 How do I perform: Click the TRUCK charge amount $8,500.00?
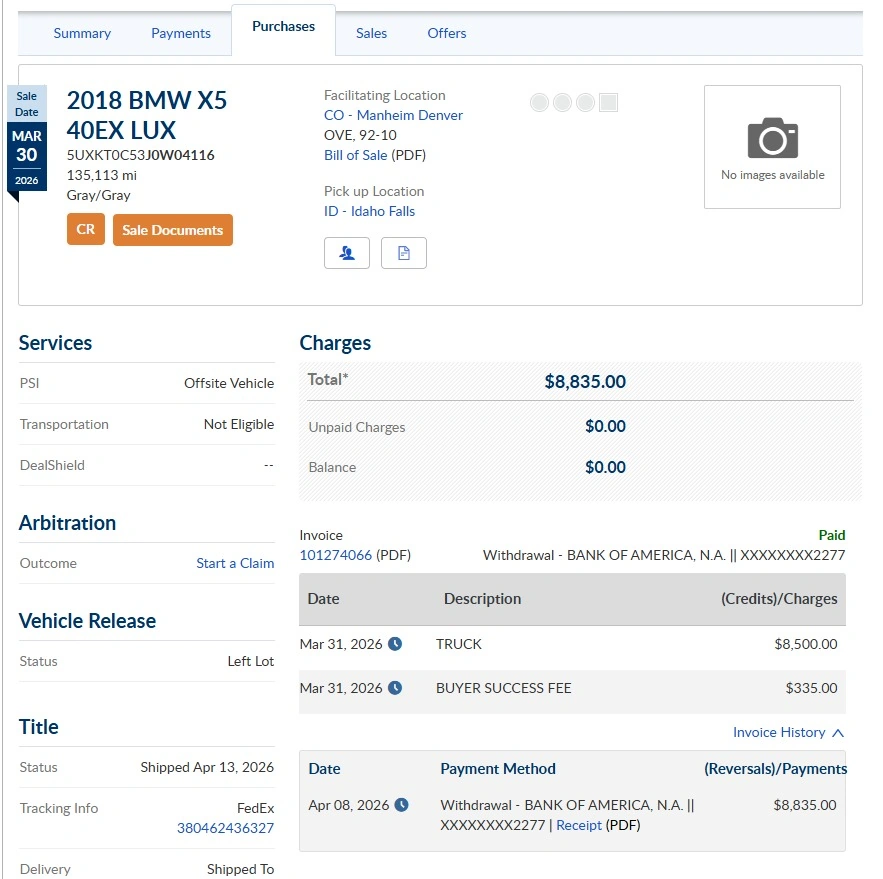click(x=806, y=644)
